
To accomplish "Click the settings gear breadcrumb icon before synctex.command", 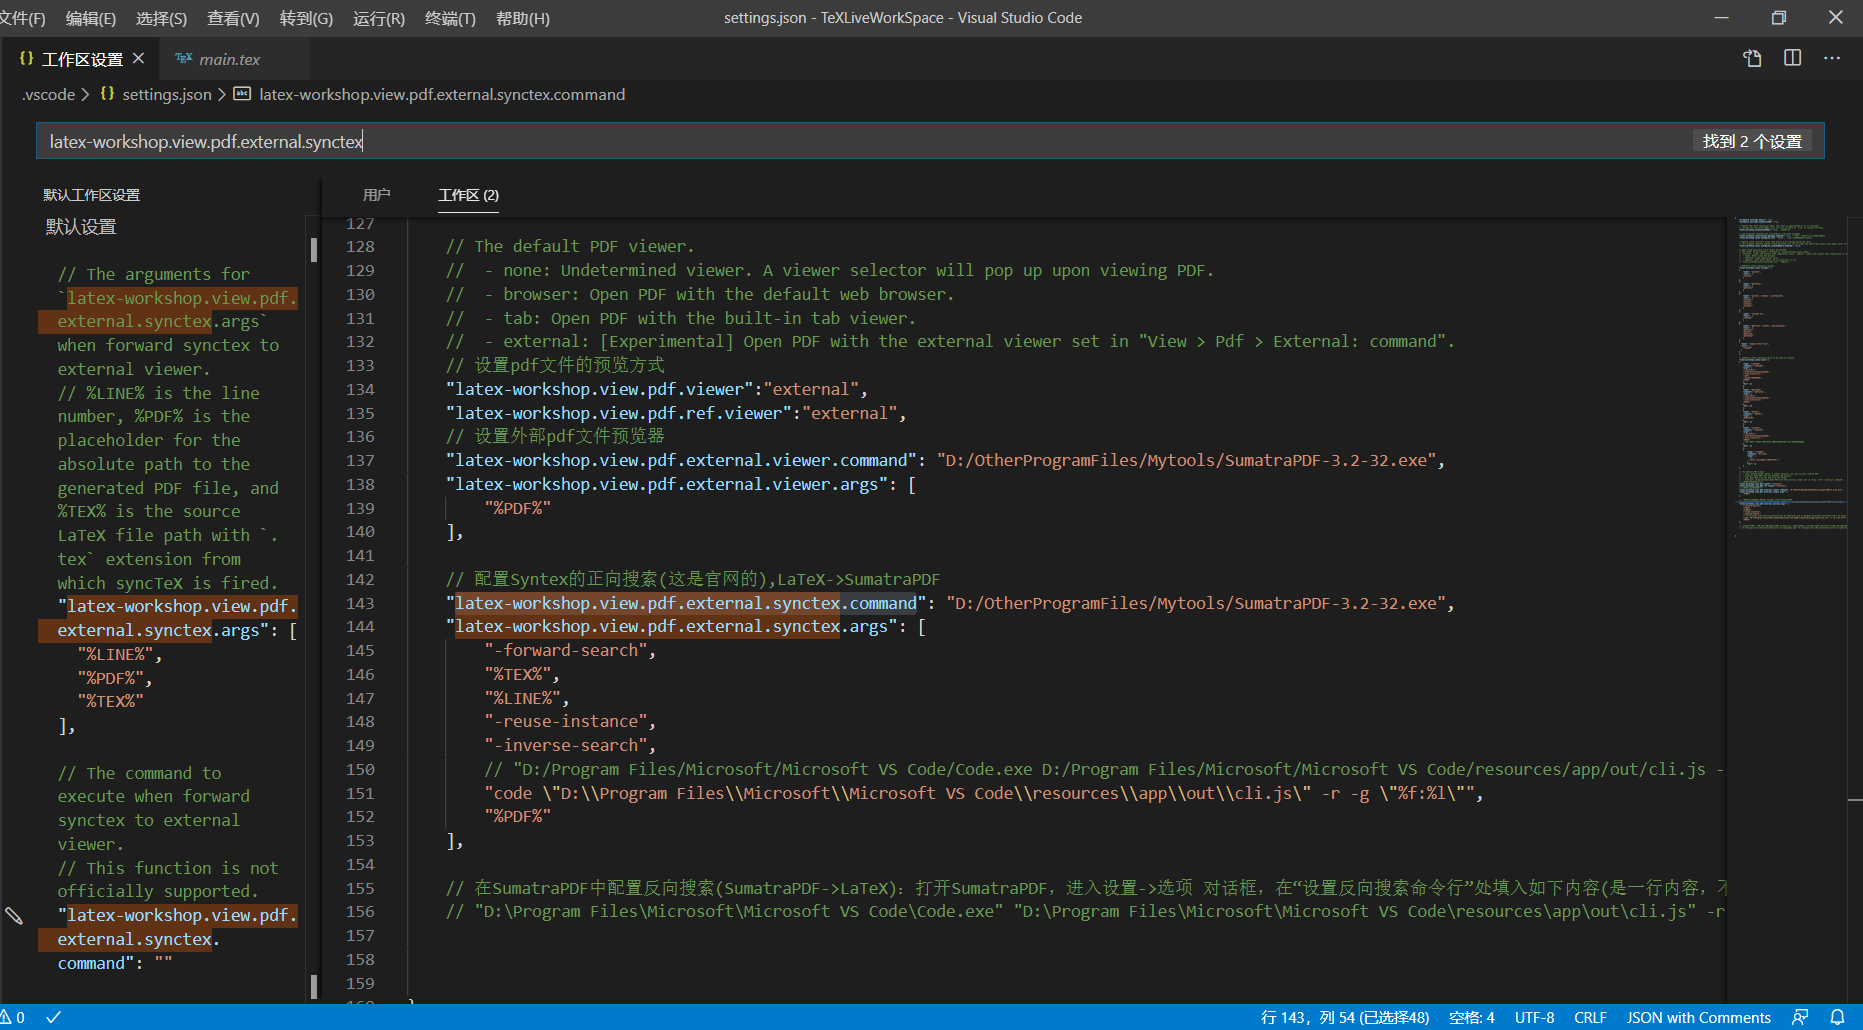I will coord(241,94).
